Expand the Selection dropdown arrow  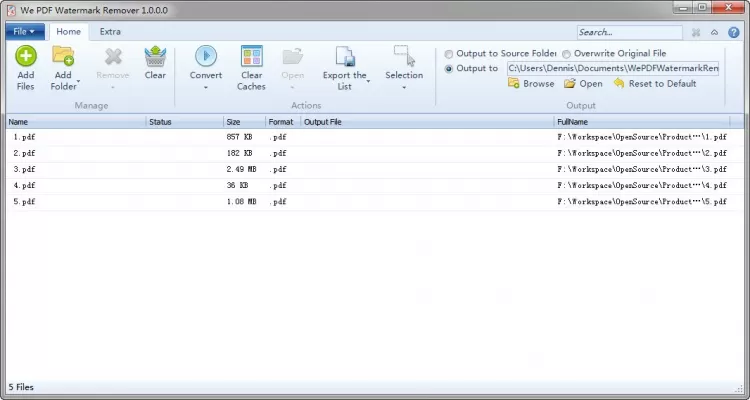pos(404,88)
